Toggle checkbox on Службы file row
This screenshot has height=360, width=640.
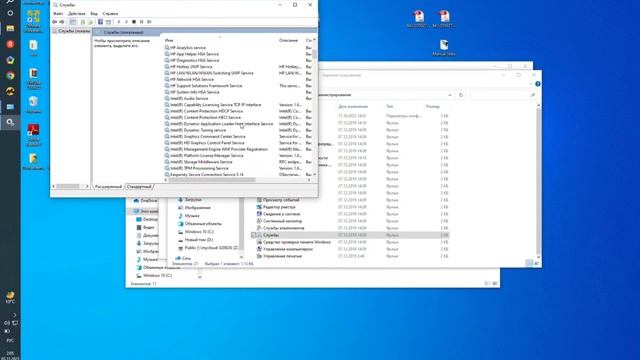(253, 235)
